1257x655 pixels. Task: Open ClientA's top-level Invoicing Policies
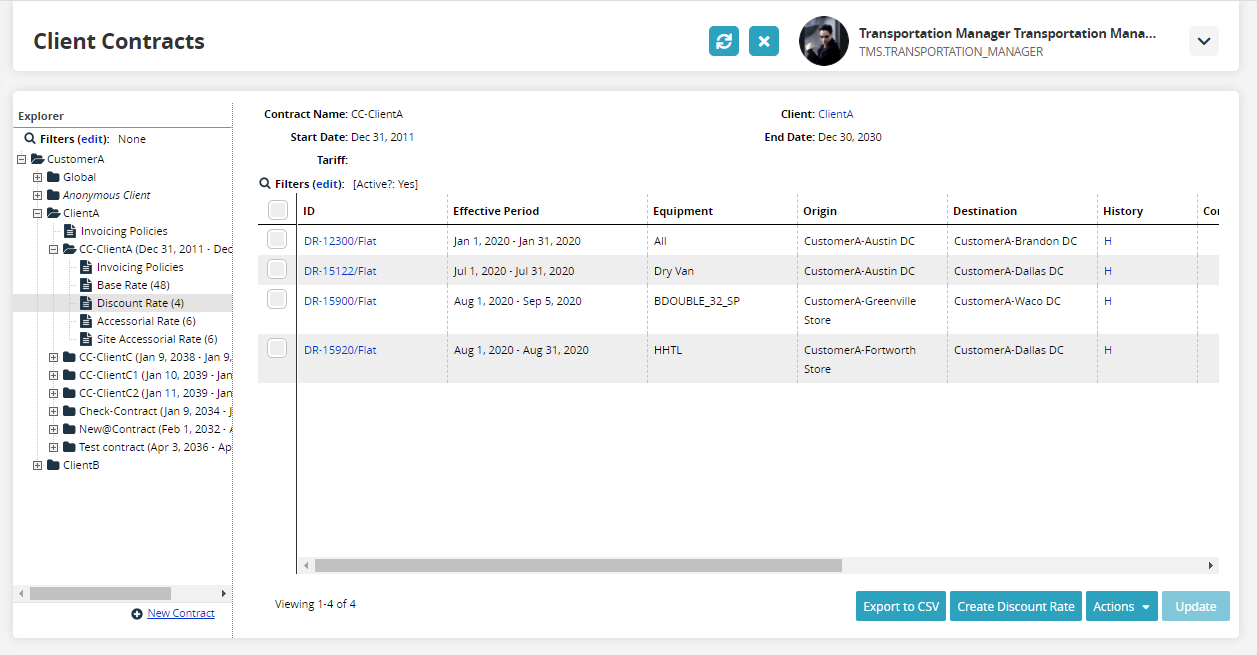coord(124,231)
